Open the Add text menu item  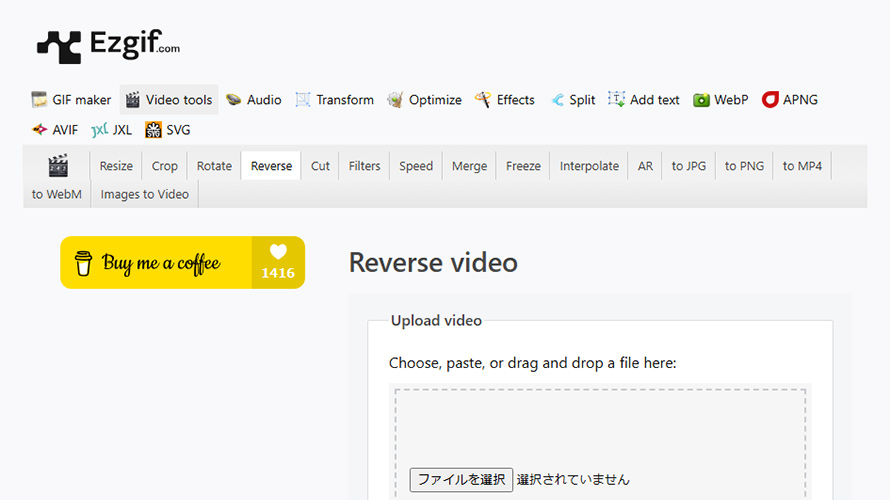coord(644,100)
